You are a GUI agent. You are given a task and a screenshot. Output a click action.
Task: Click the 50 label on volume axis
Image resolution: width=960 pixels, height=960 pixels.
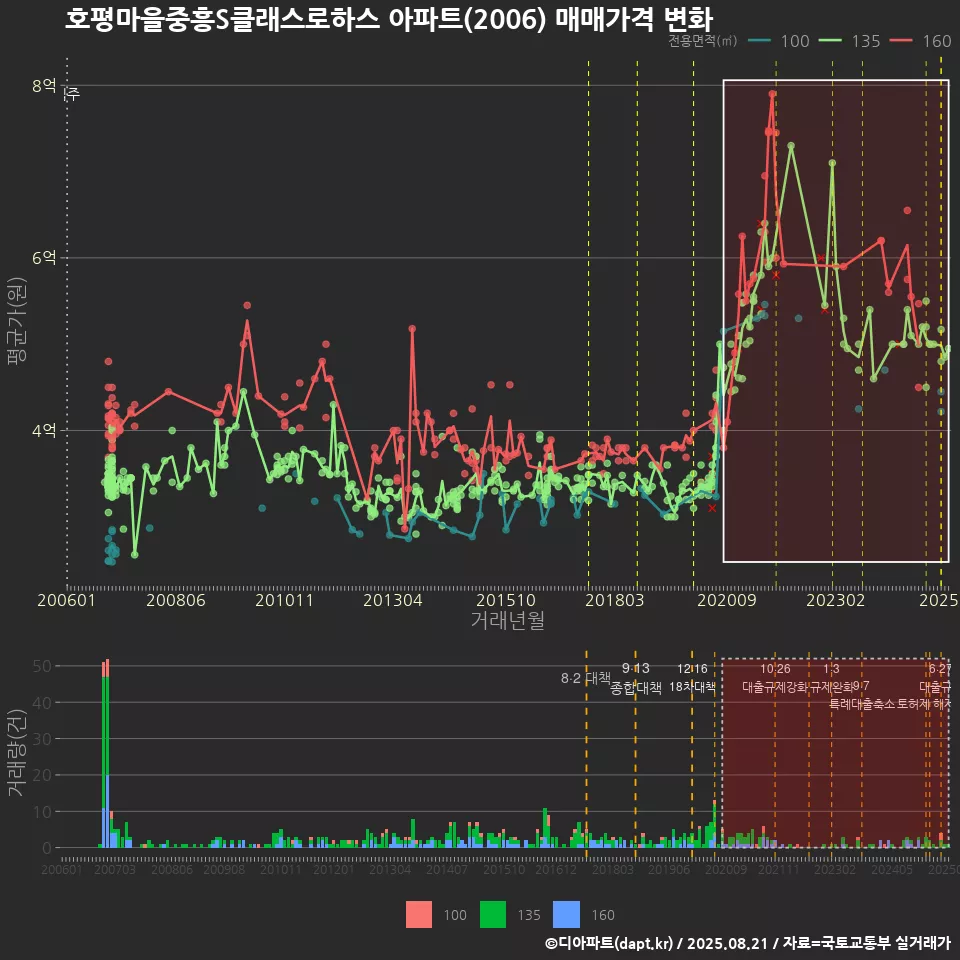[42, 666]
